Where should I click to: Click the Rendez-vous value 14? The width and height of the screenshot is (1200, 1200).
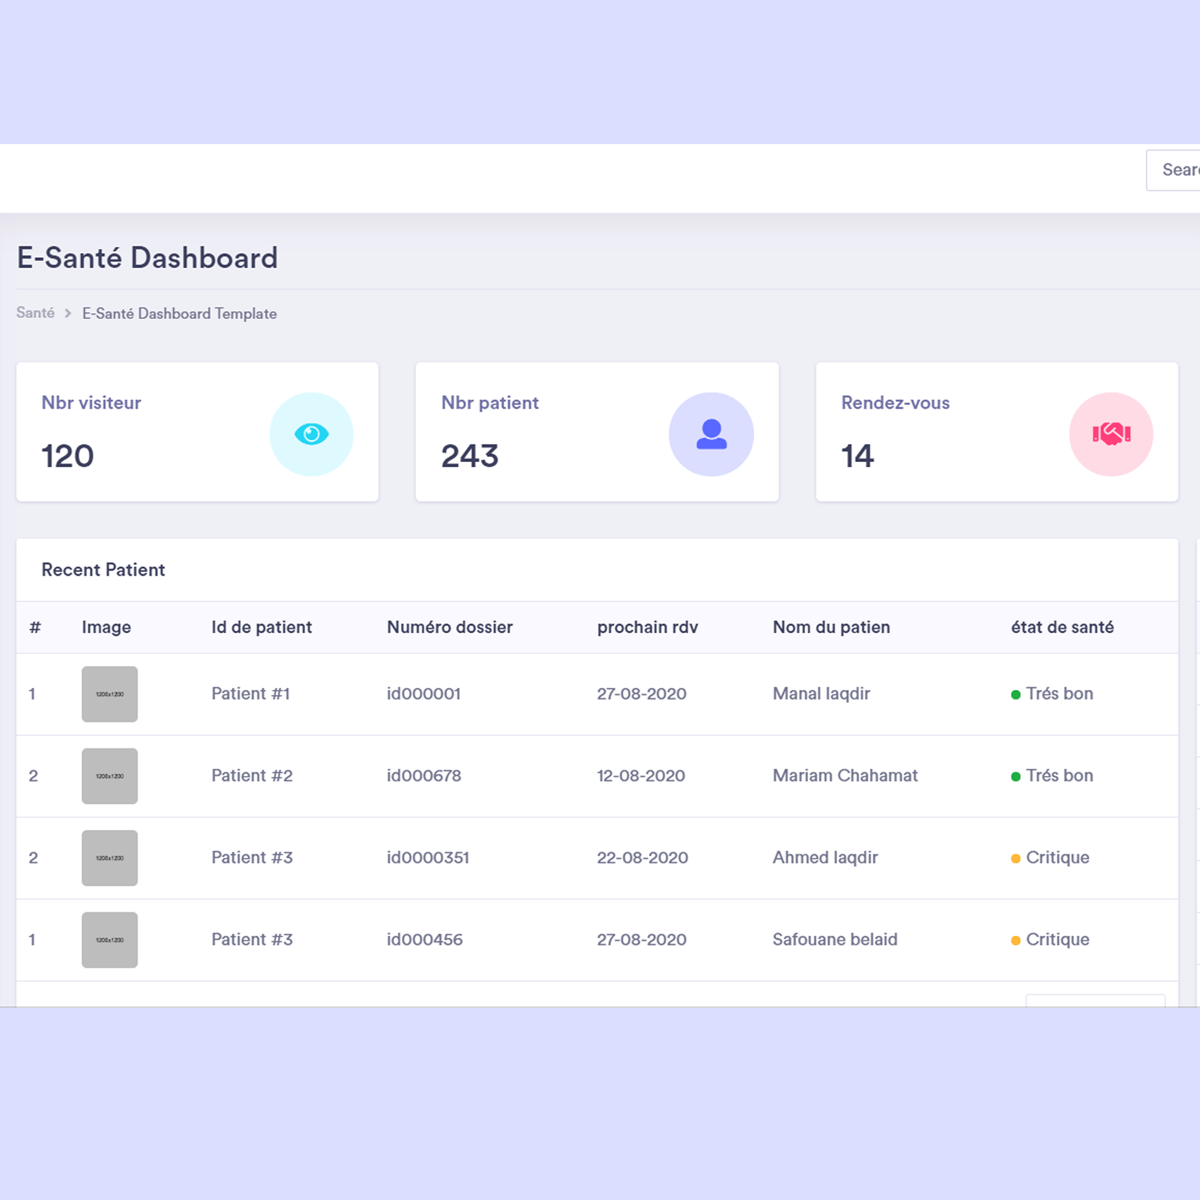pos(857,456)
